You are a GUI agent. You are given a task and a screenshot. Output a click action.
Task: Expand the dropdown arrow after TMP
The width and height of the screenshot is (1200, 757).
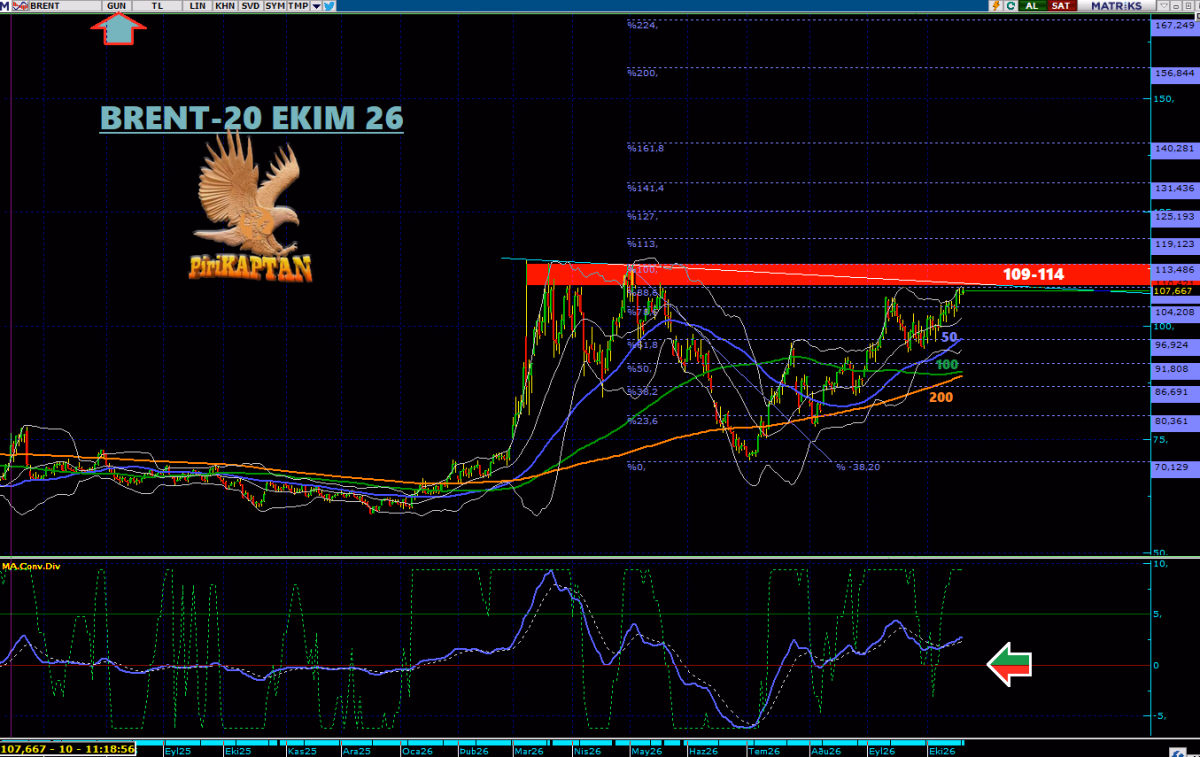click(x=317, y=6)
